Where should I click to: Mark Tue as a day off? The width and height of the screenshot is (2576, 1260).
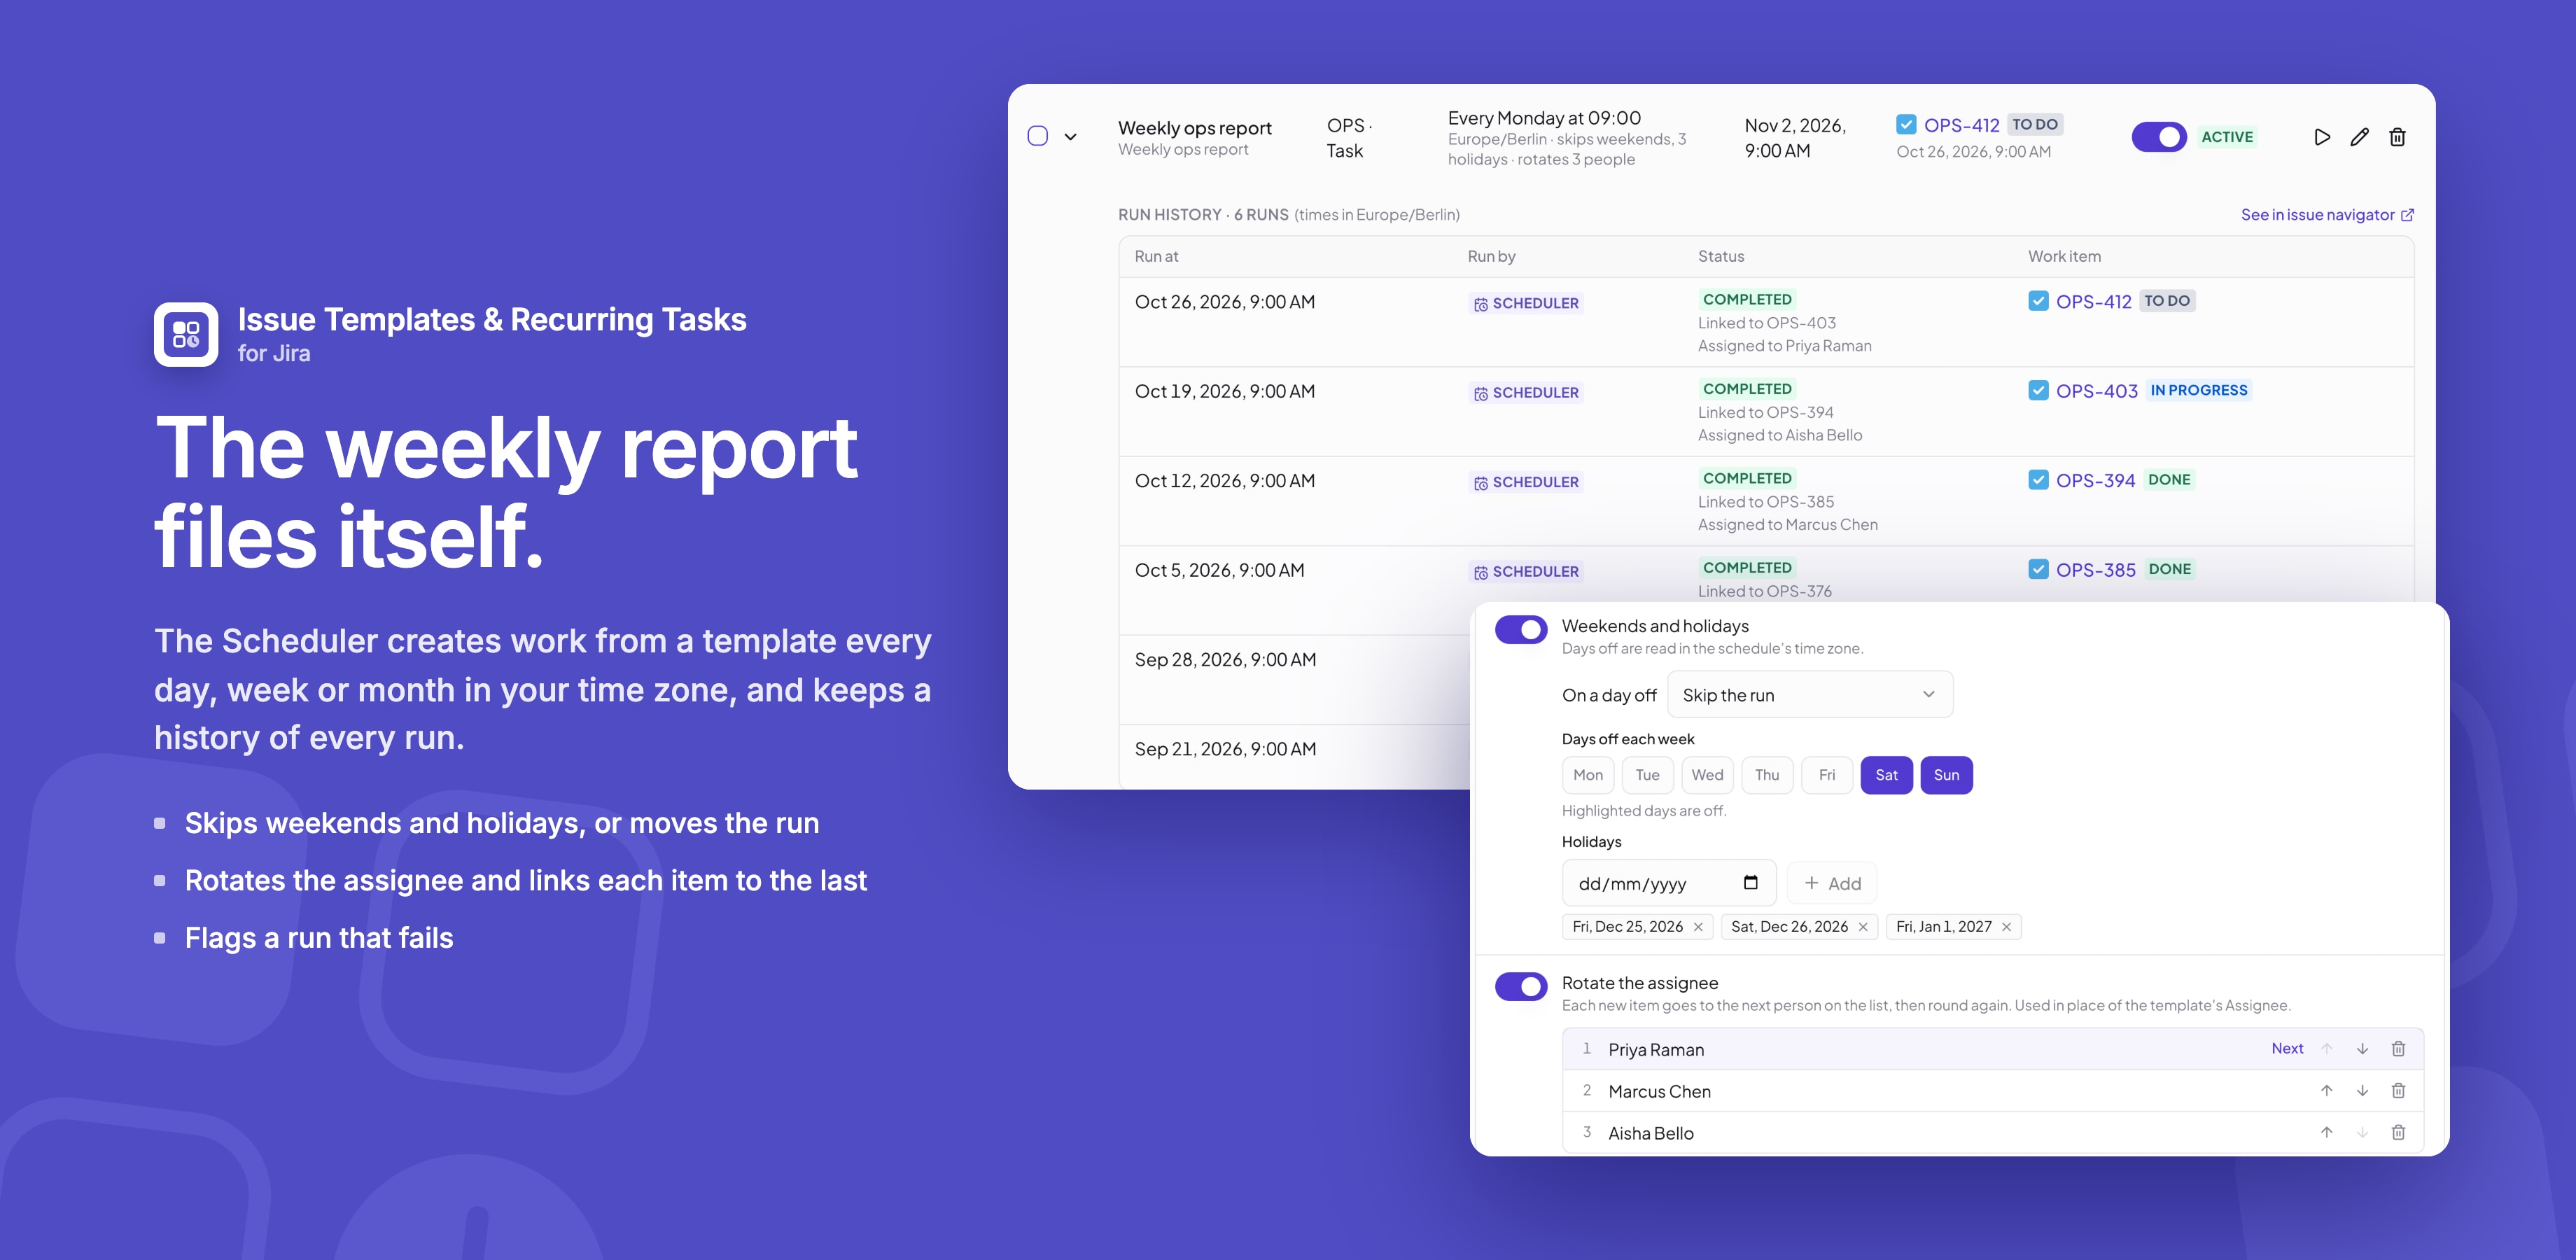tap(1648, 775)
